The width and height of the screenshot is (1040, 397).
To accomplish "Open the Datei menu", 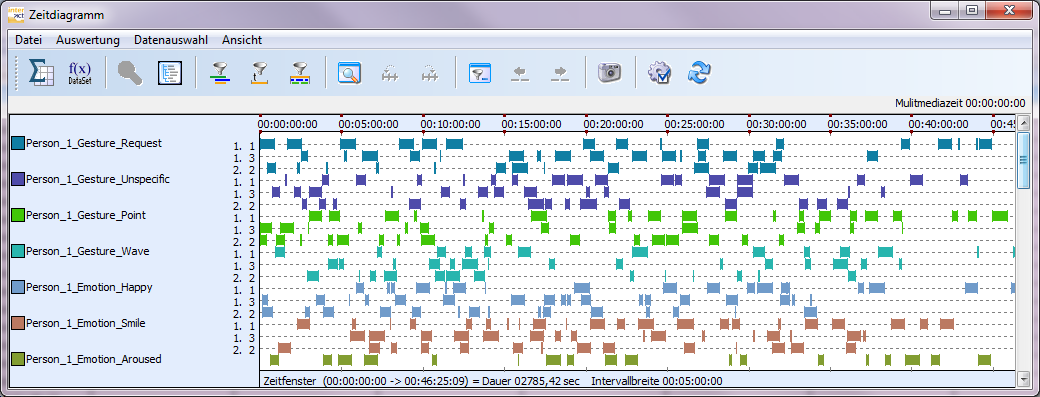I will click(29, 40).
